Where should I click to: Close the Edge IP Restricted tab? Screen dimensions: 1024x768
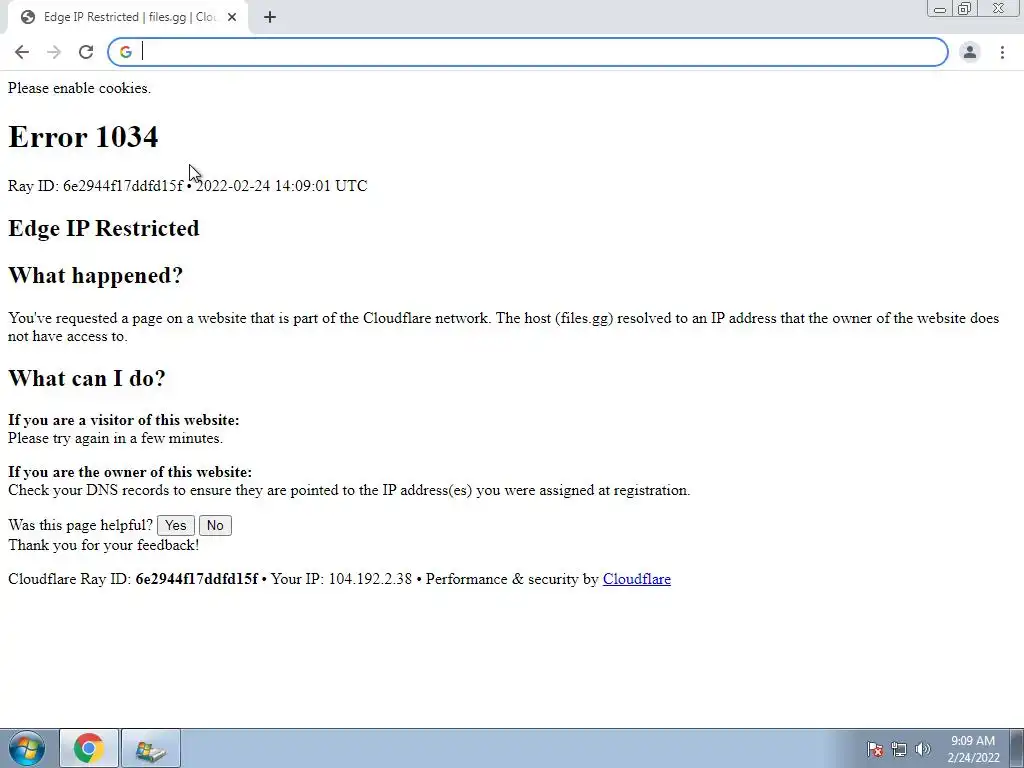click(232, 17)
